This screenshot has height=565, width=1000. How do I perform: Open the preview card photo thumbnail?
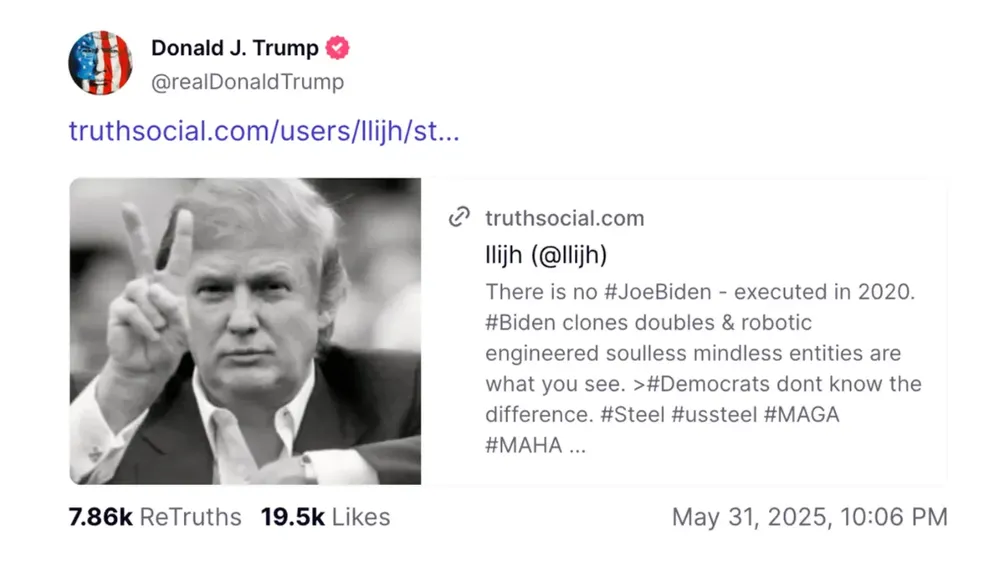[245, 331]
